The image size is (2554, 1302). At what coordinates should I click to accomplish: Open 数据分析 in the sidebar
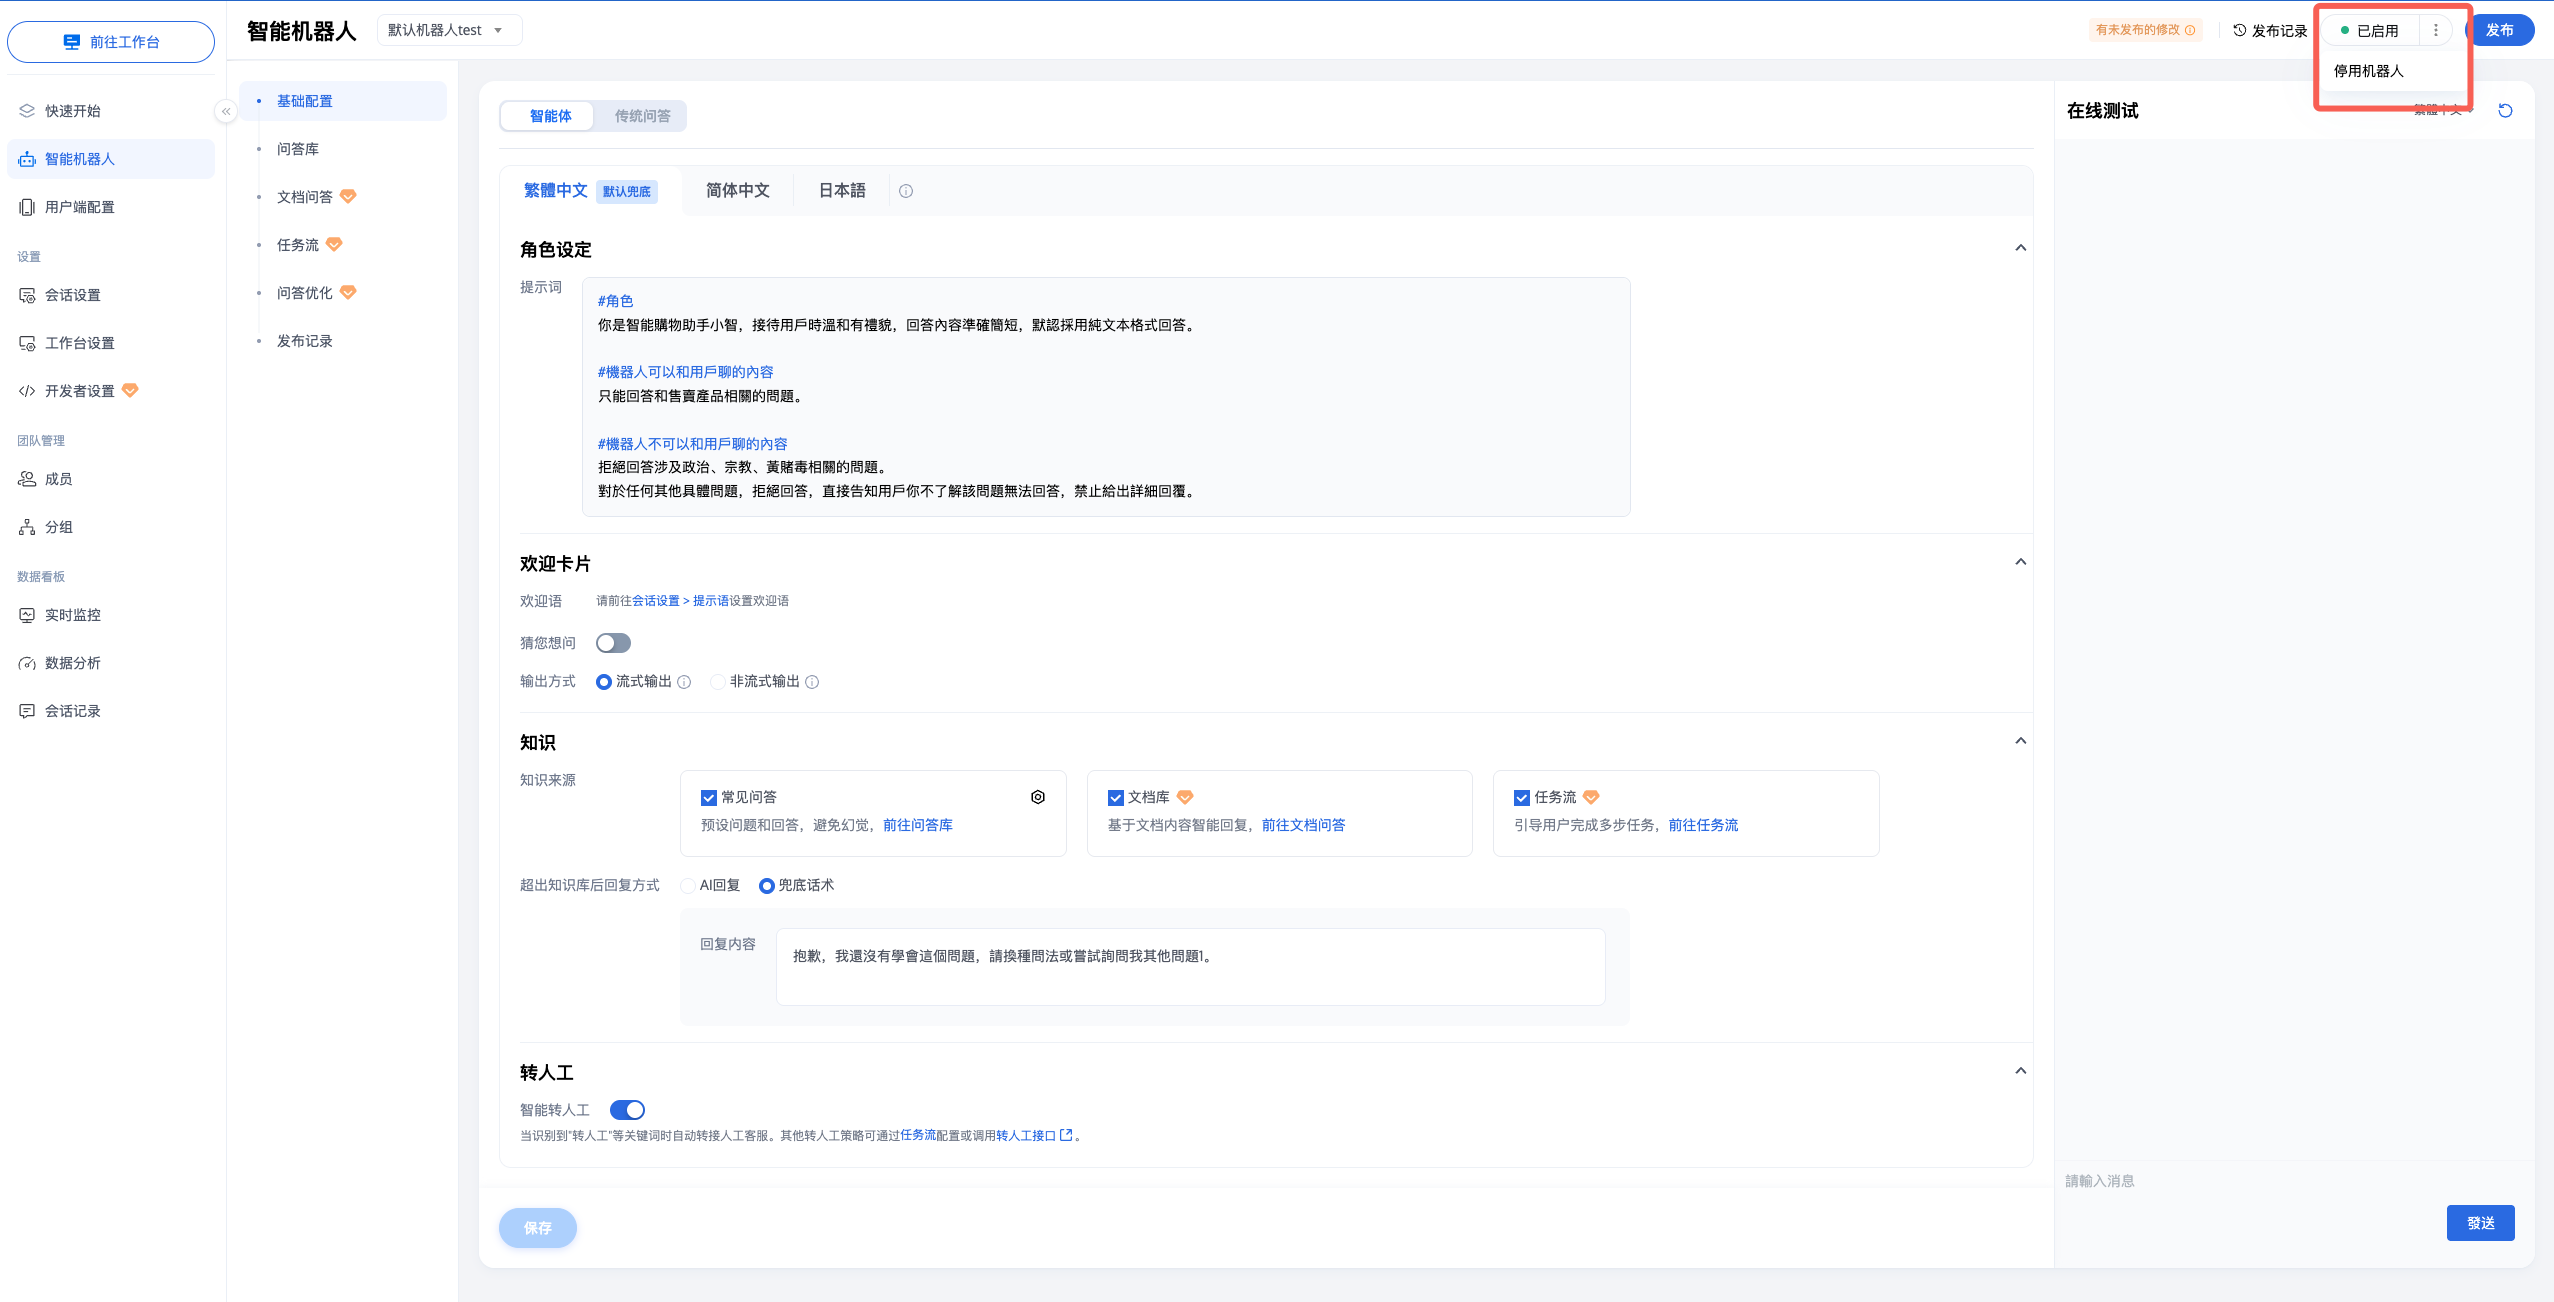[72, 663]
